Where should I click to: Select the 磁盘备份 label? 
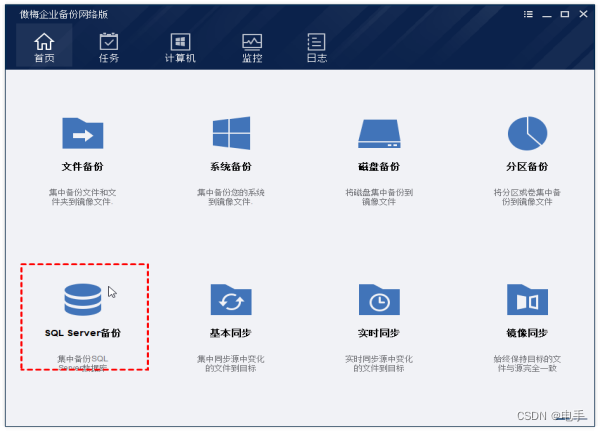click(379, 167)
